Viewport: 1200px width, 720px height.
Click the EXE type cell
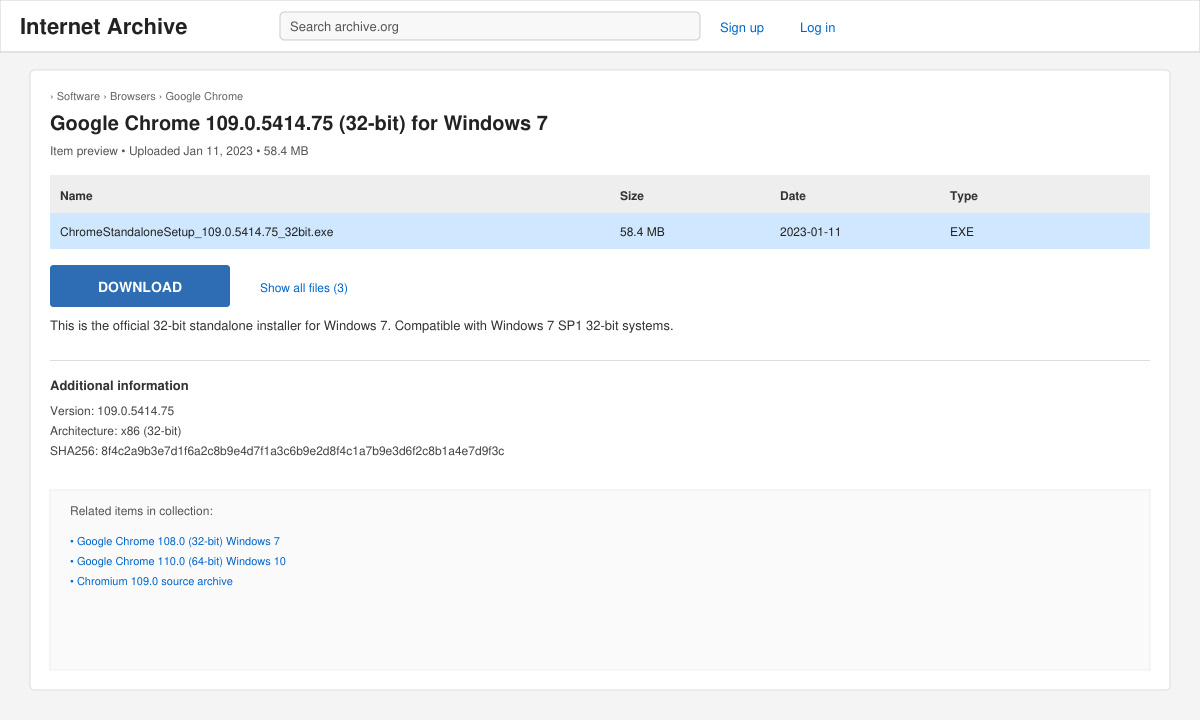click(x=962, y=231)
